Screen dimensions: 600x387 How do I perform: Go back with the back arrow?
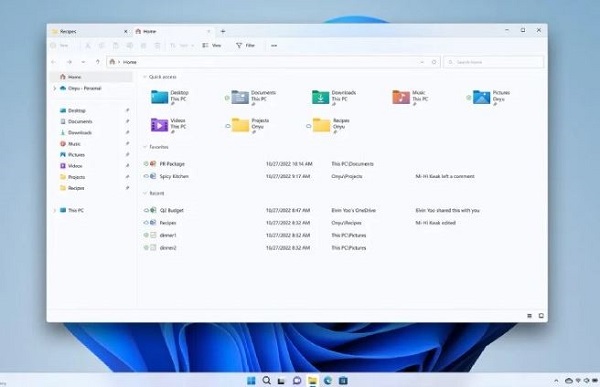pyautogui.click(x=54, y=62)
